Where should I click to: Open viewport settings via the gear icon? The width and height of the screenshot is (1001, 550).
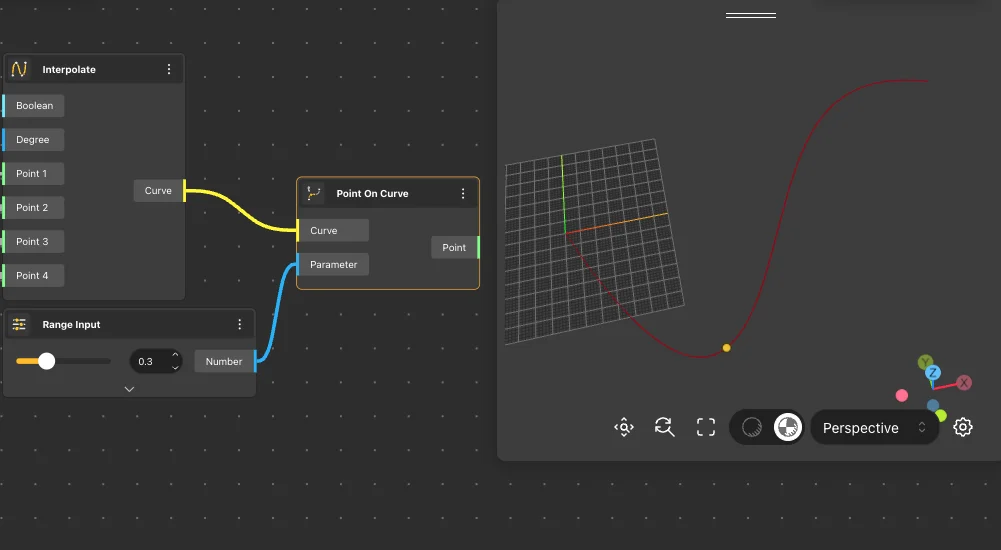pos(963,428)
